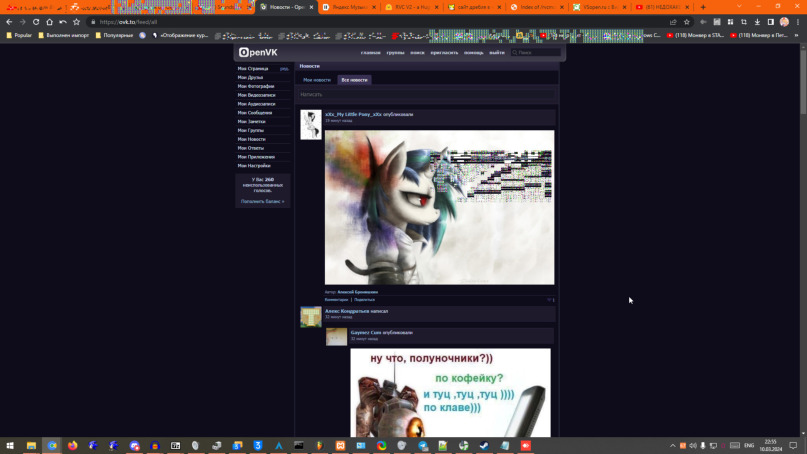Open Мои Заметки in sidebar
Image resolution: width=807 pixels, height=454 pixels.
click(251, 121)
